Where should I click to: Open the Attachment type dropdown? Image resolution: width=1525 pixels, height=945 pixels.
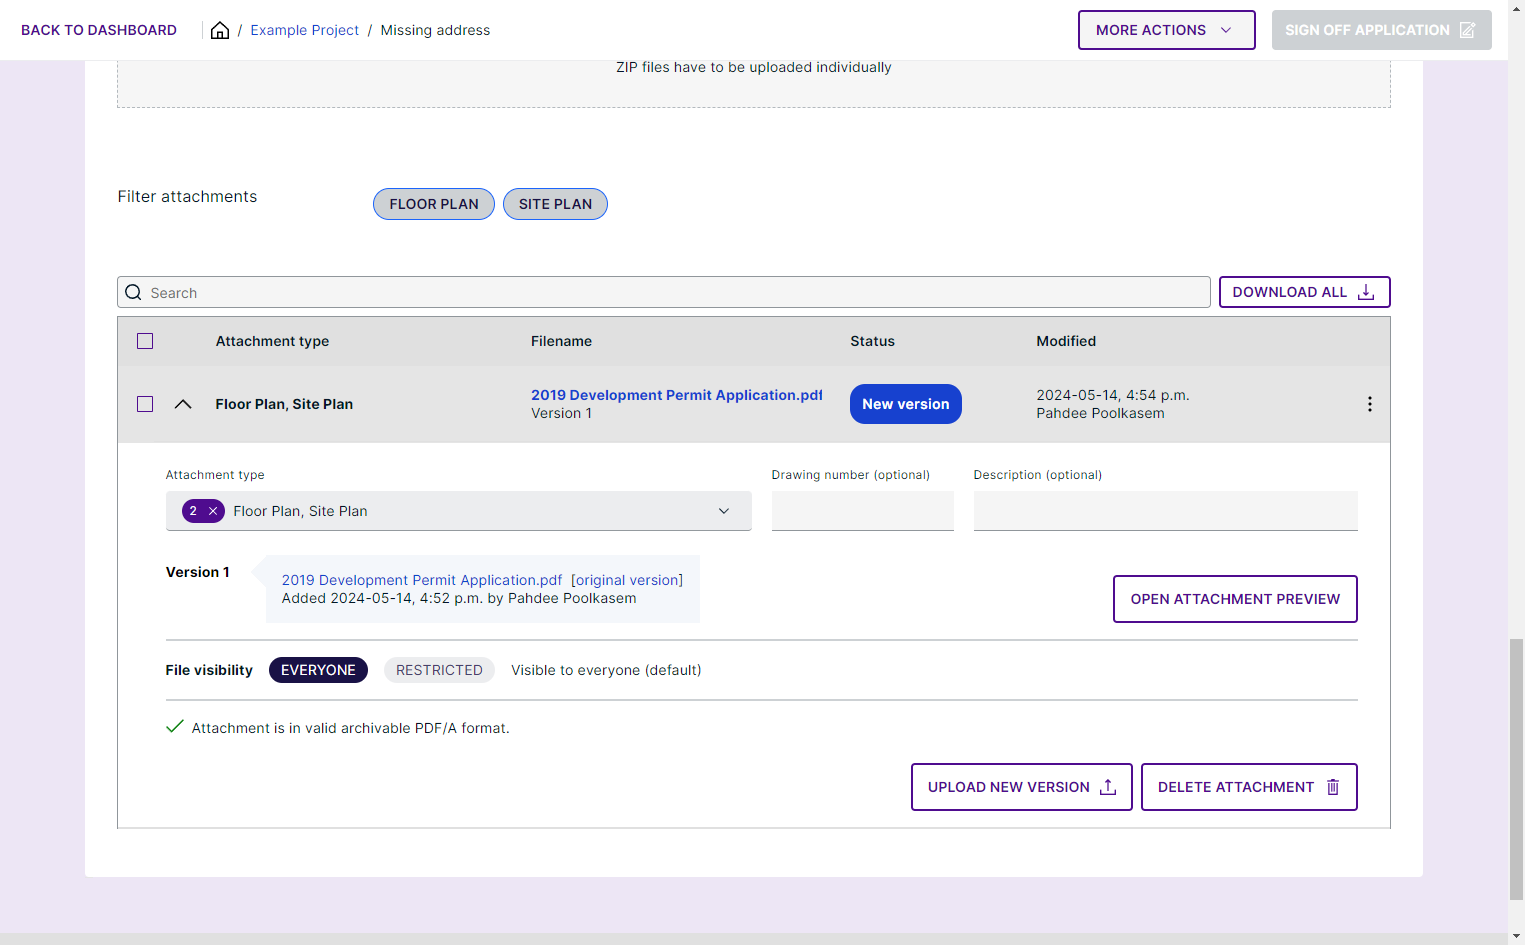(x=458, y=511)
